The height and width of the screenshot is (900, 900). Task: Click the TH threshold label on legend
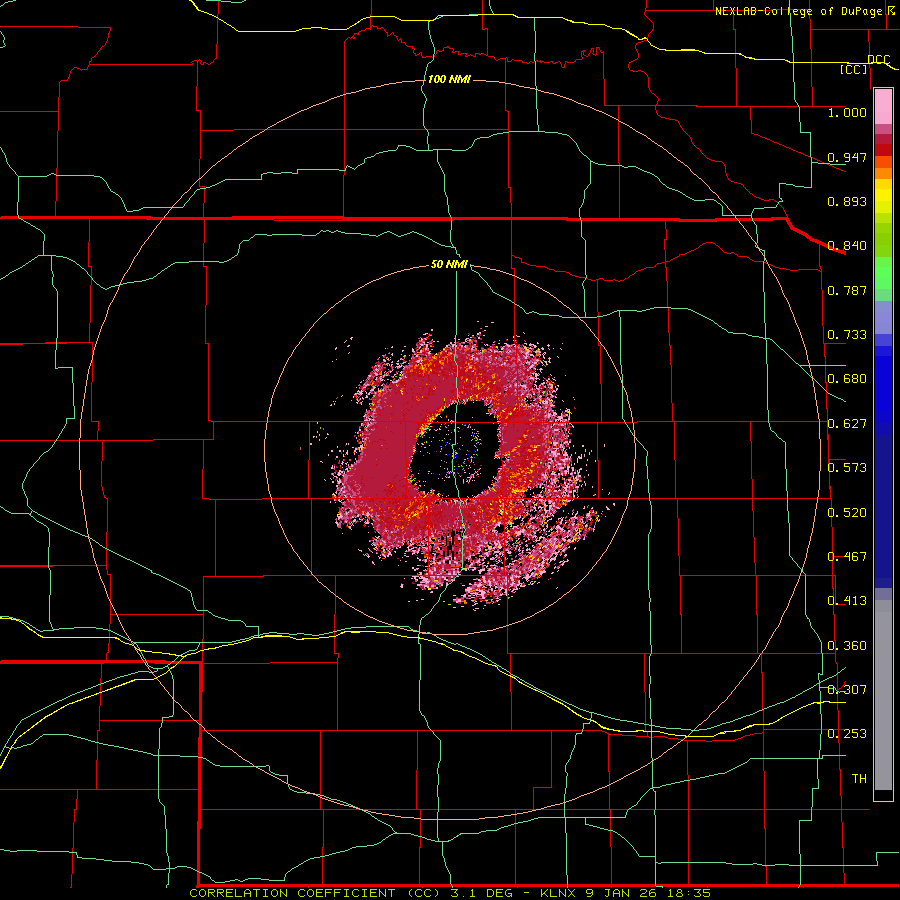(x=859, y=779)
